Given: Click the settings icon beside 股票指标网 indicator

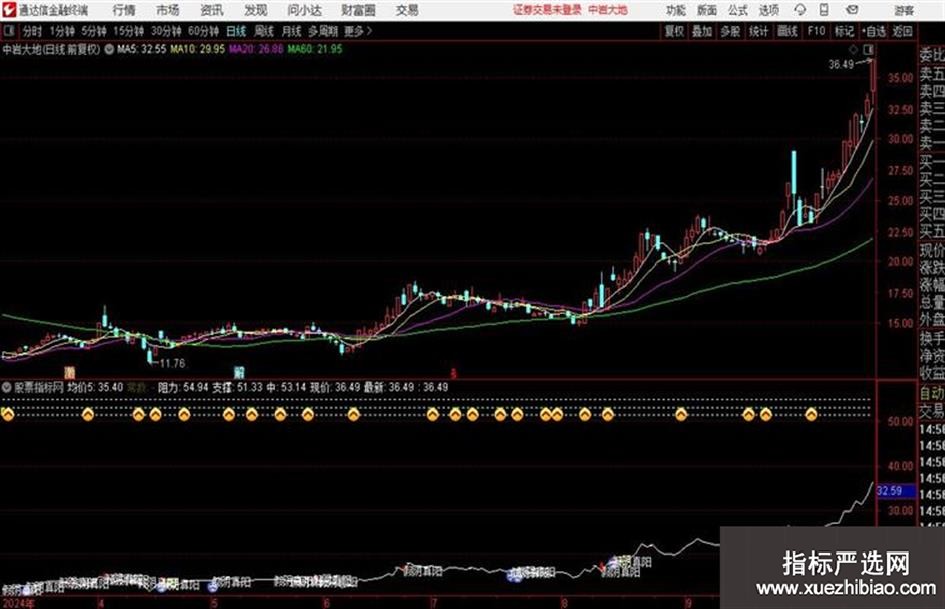Looking at the screenshot, I should pyautogui.click(x=7, y=387).
